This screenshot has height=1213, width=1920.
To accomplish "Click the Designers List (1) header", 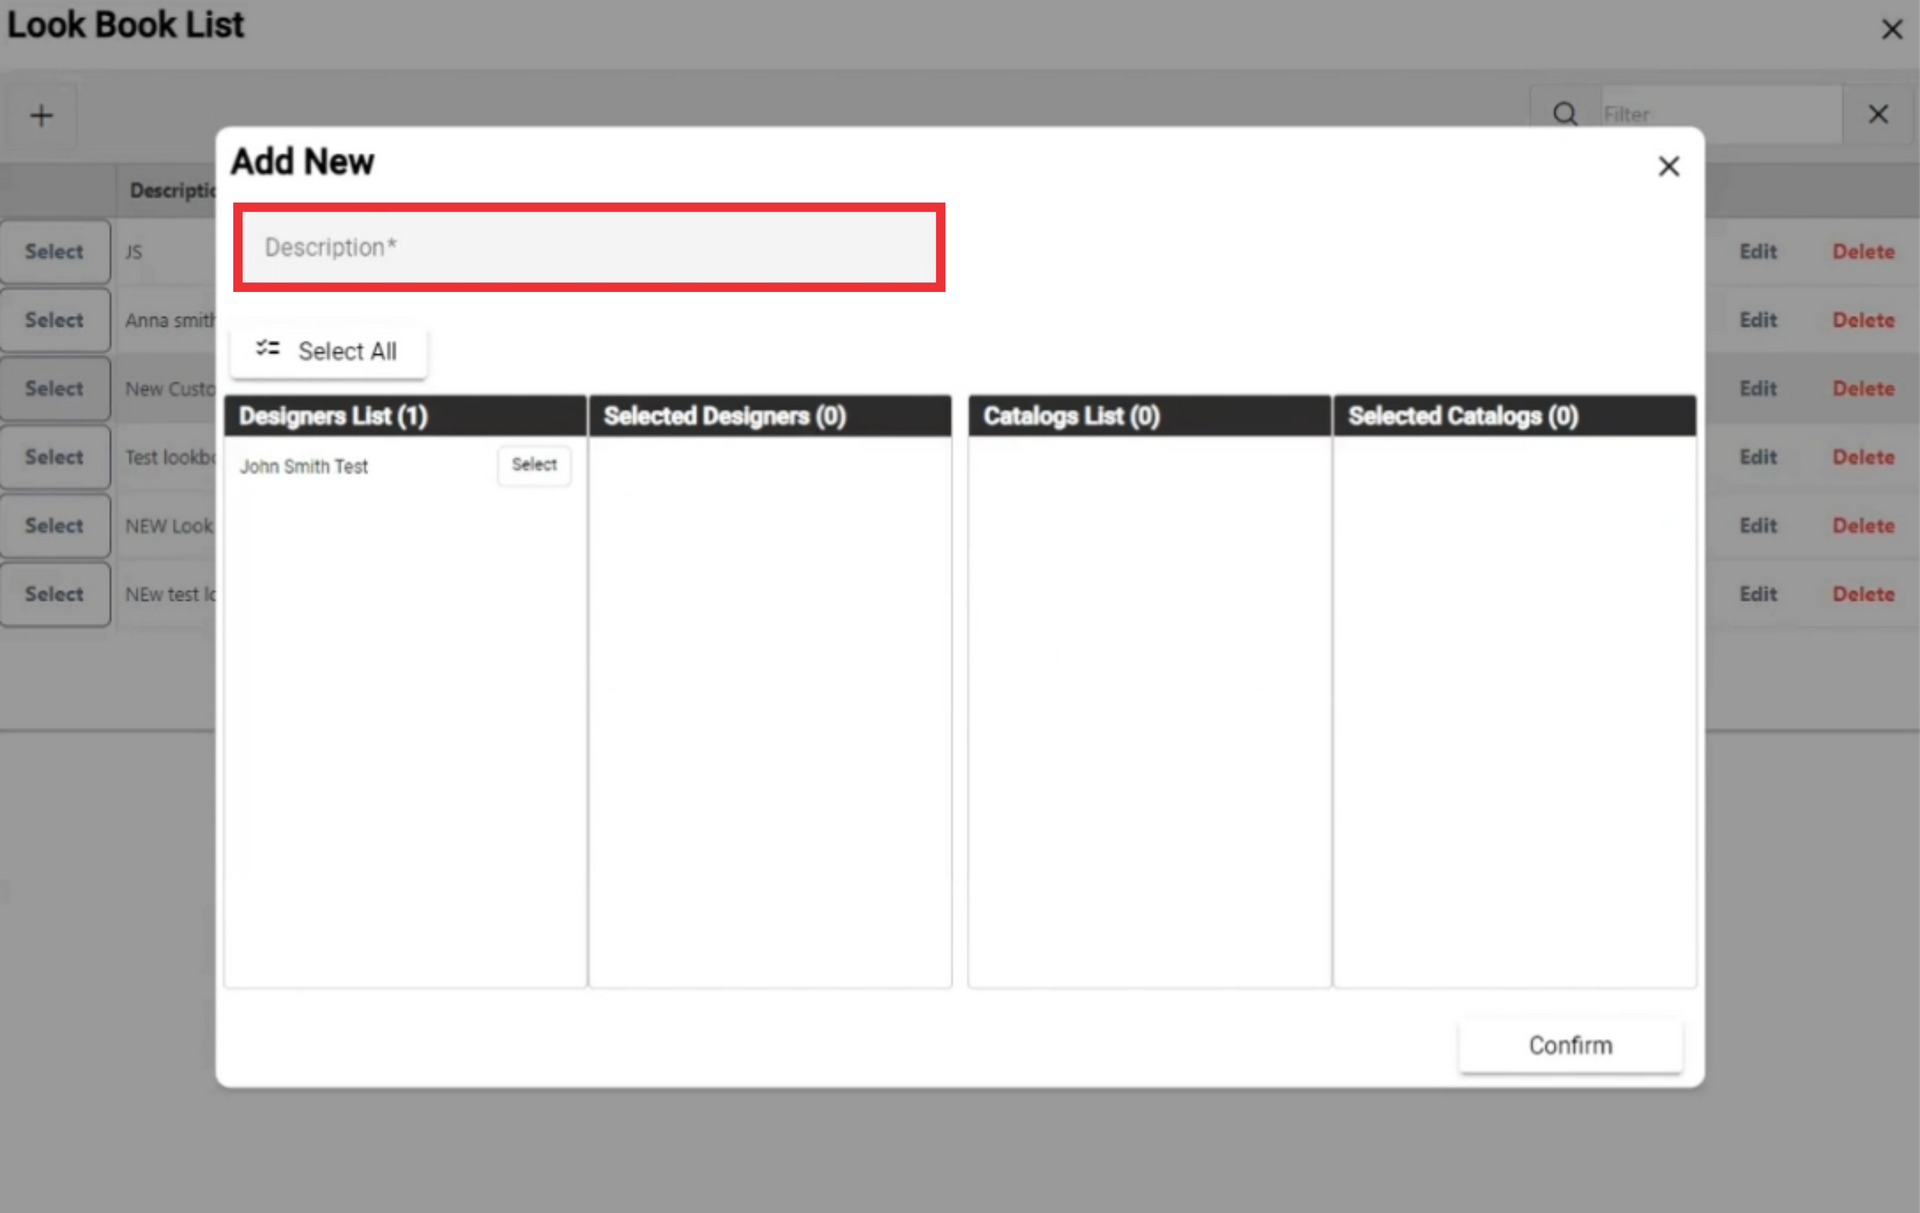I will tap(405, 416).
